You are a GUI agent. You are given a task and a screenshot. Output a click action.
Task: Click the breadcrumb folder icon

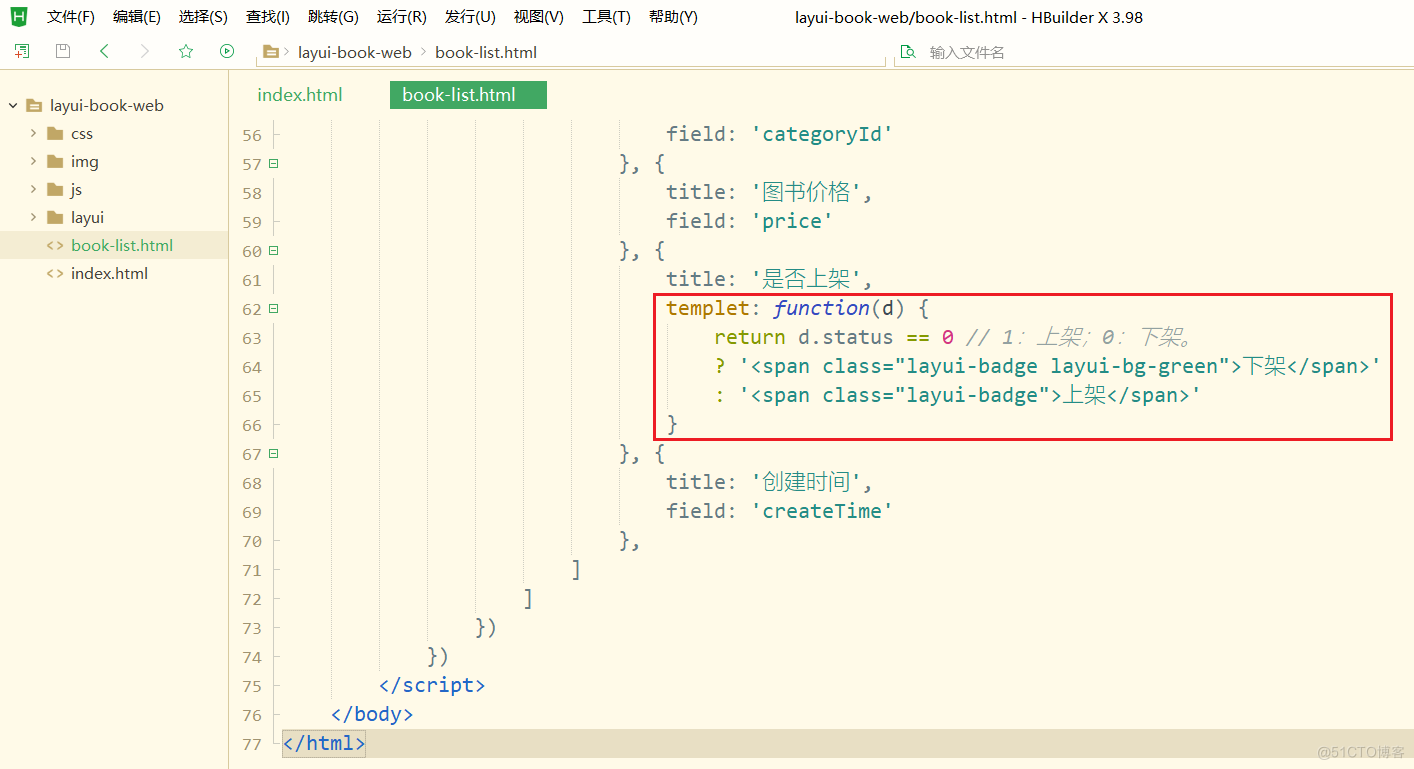click(270, 52)
